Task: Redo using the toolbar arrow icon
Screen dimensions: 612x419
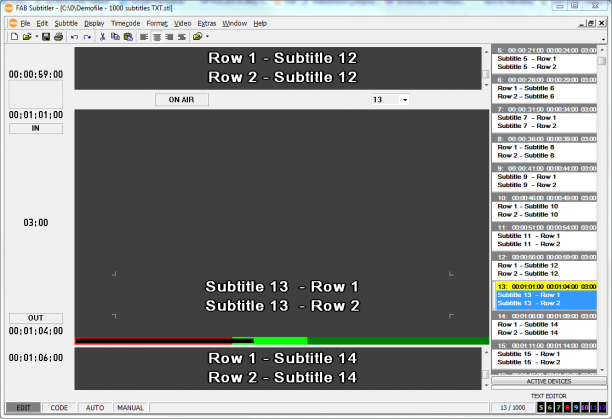Action: click(87, 37)
